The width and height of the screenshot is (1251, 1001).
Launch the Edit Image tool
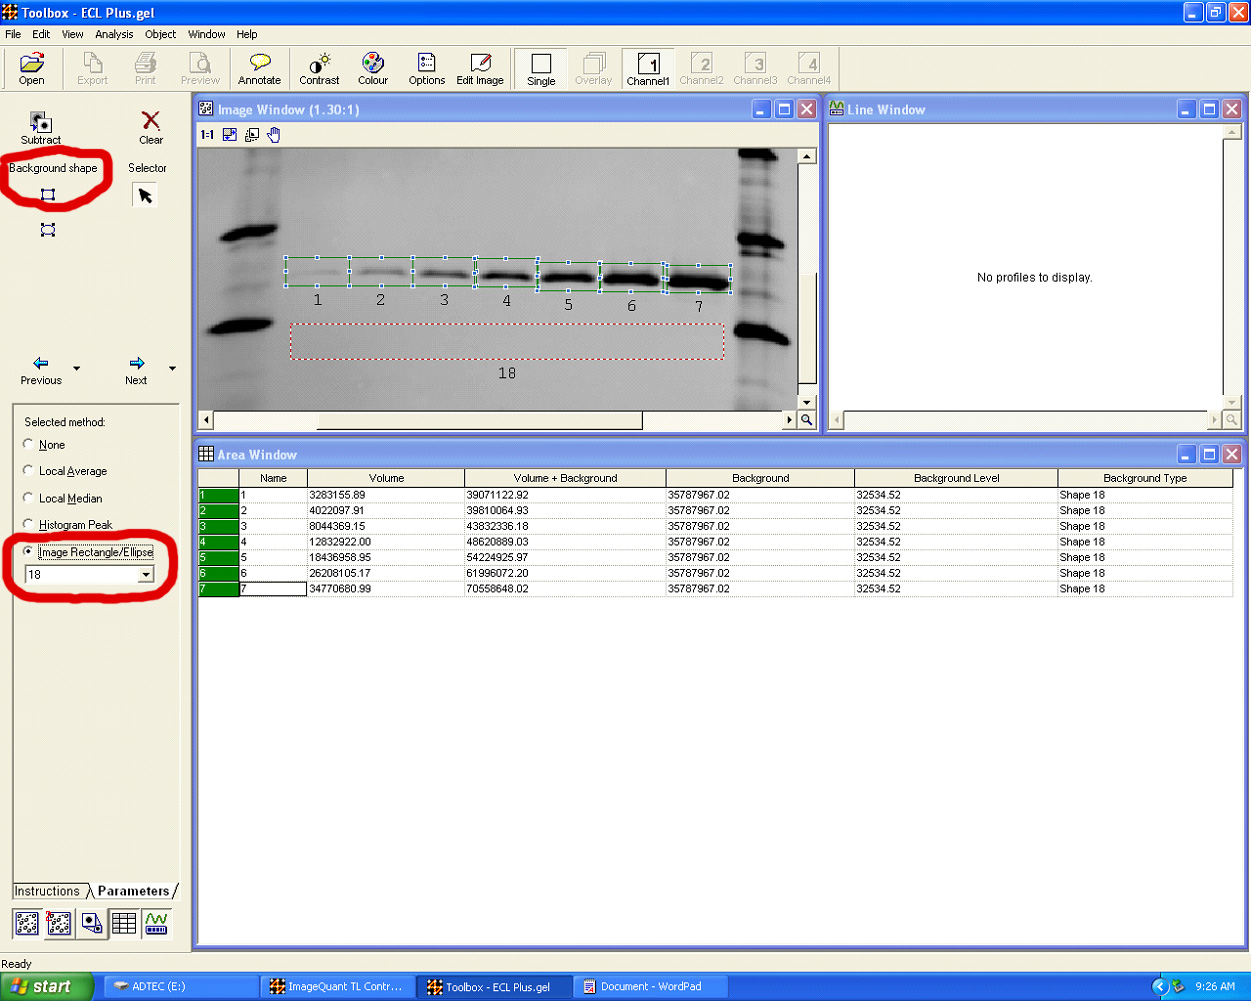(x=480, y=69)
